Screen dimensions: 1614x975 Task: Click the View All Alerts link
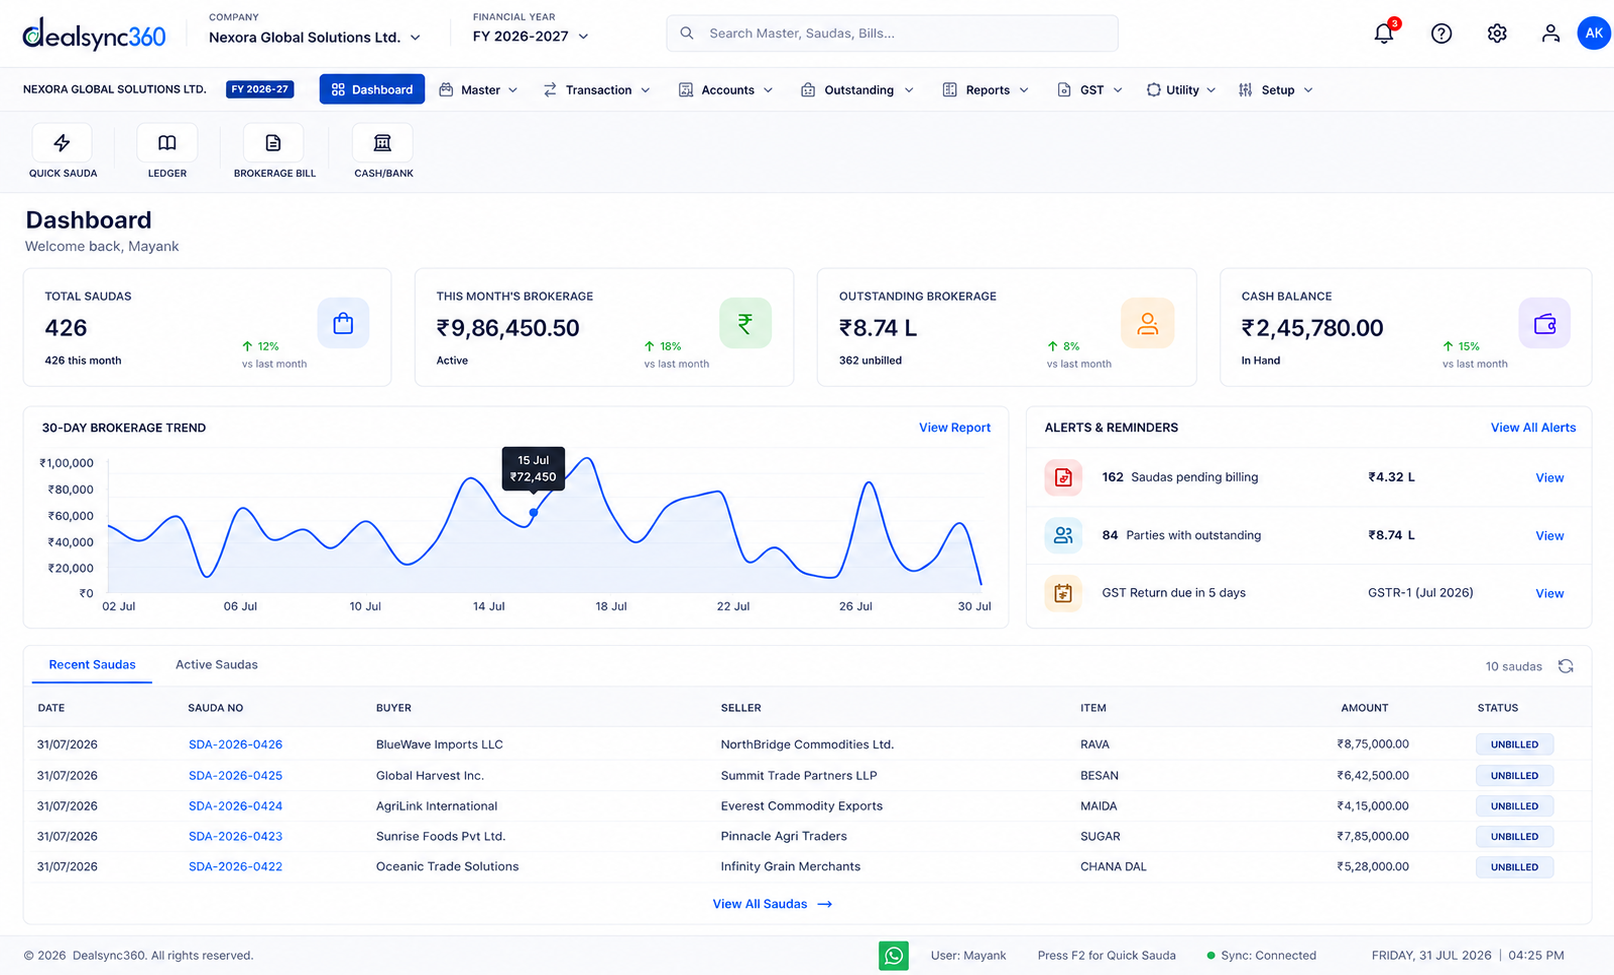click(1533, 427)
